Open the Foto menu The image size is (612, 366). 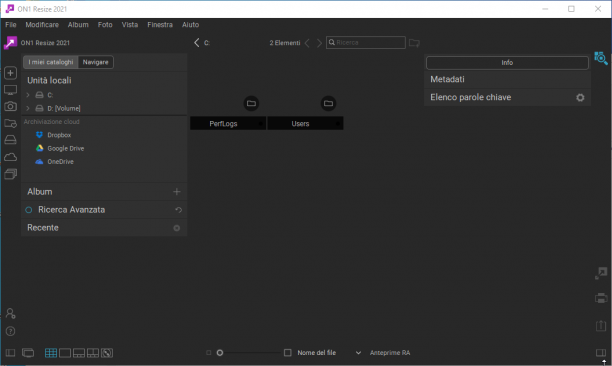(105, 25)
